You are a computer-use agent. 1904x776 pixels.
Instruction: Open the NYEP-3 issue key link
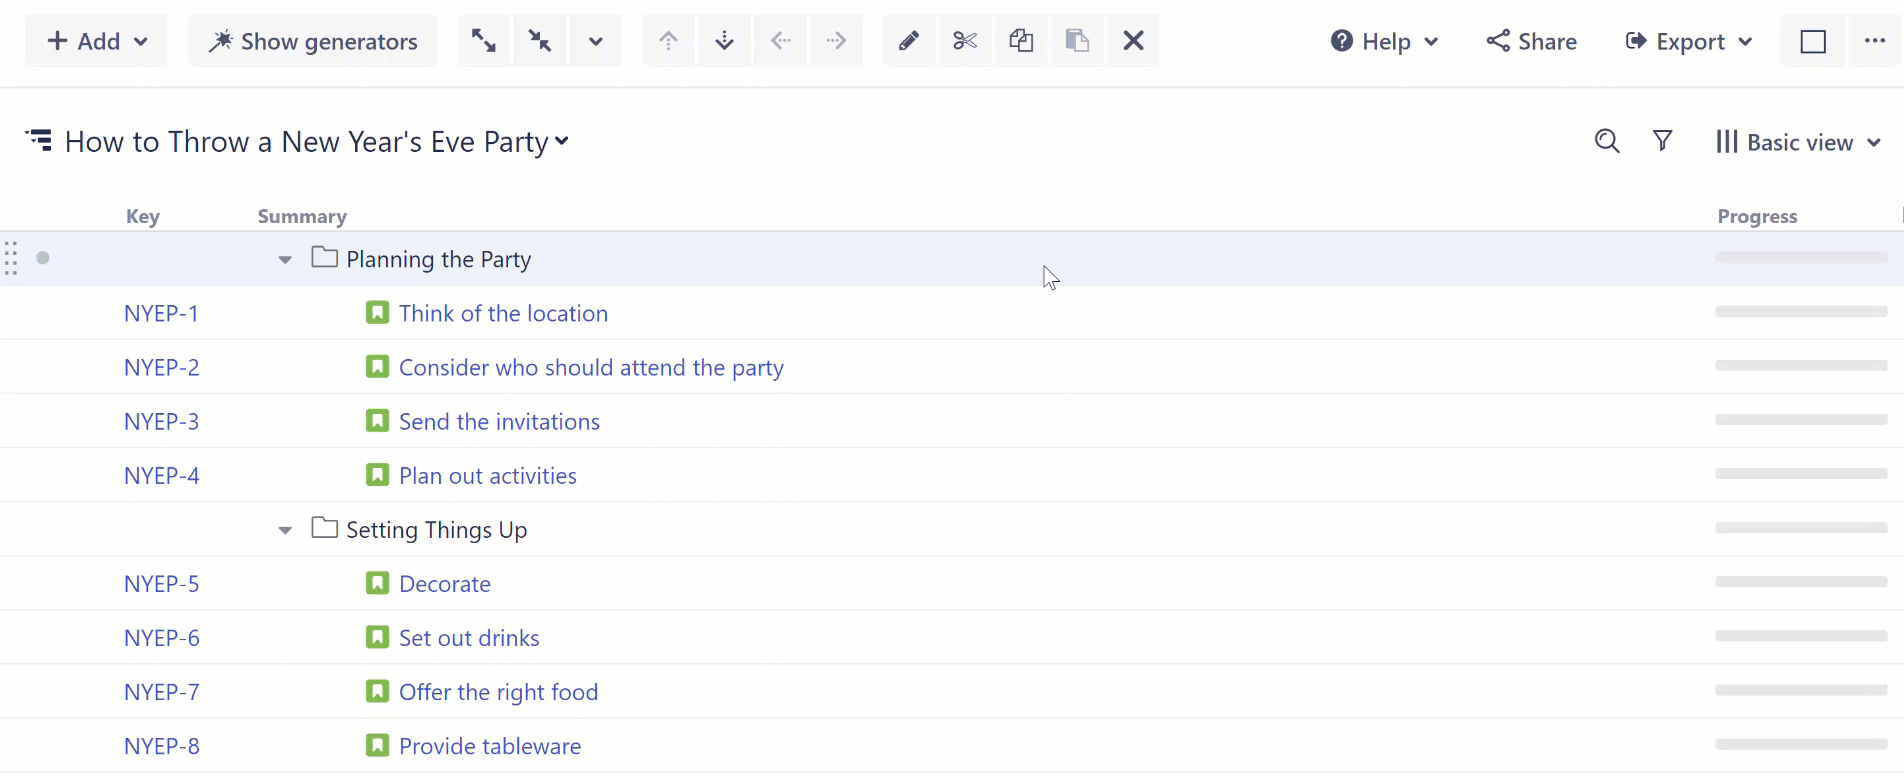pyautogui.click(x=161, y=422)
